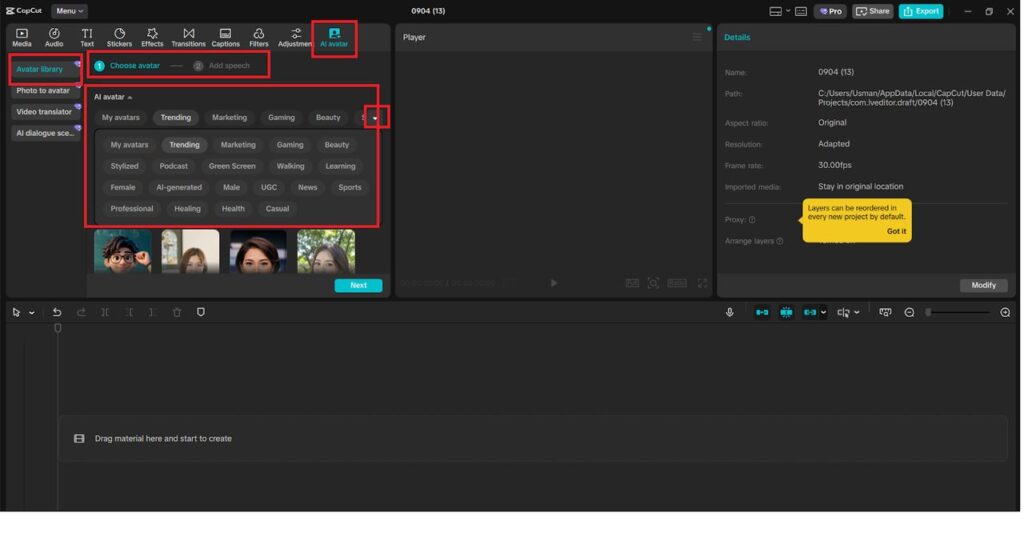Screen dimensions: 1024x541
Task: Open the Stickers panel
Action: tap(119, 37)
